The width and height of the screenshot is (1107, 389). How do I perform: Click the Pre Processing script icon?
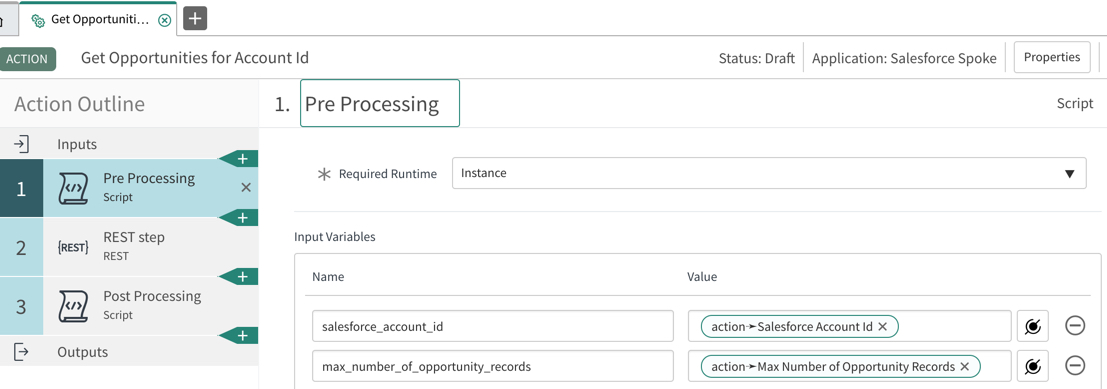click(73, 188)
